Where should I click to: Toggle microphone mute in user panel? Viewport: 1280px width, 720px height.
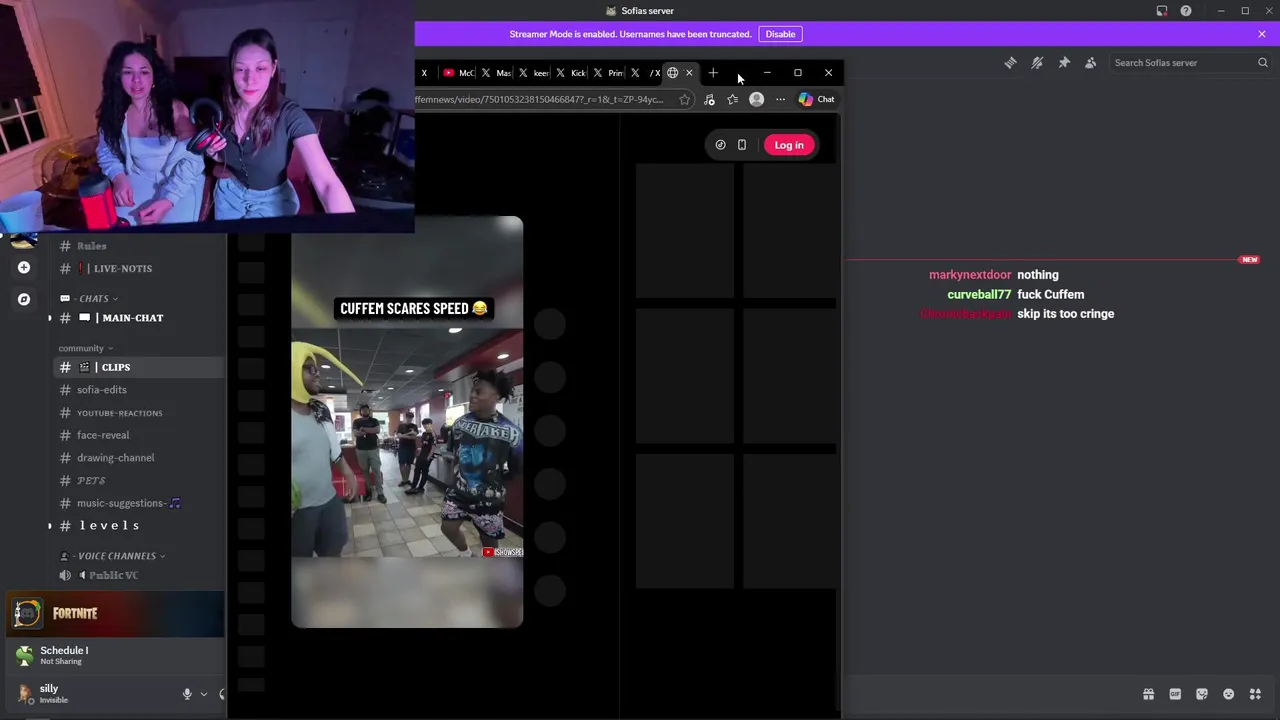pyautogui.click(x=187, y=694)
